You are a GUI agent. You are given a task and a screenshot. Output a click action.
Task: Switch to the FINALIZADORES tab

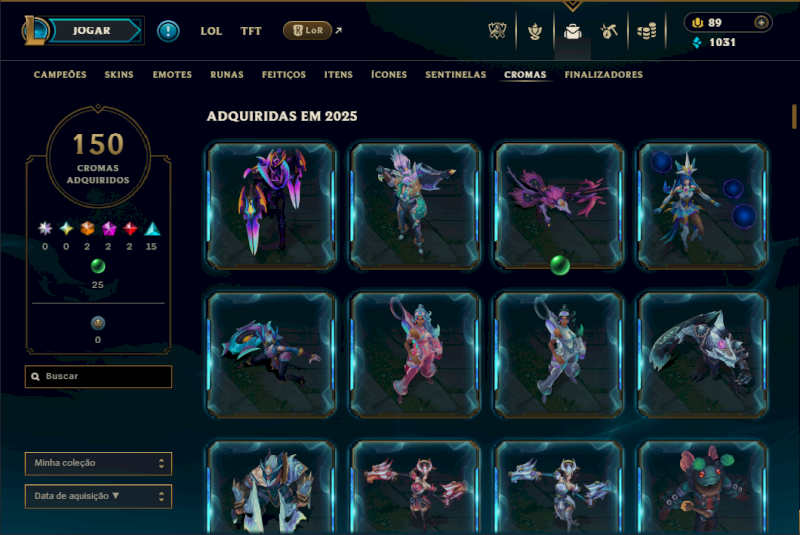[604, 75]
